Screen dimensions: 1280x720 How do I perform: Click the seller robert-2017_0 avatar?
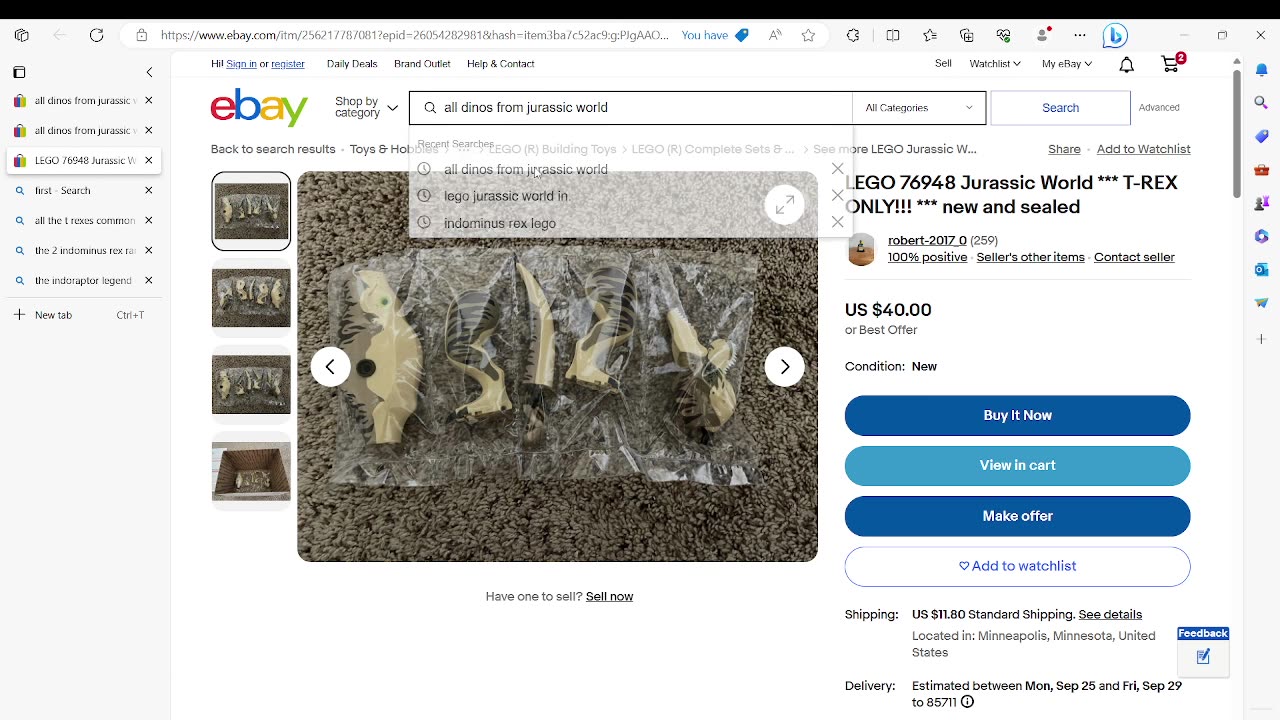(861, 249)
